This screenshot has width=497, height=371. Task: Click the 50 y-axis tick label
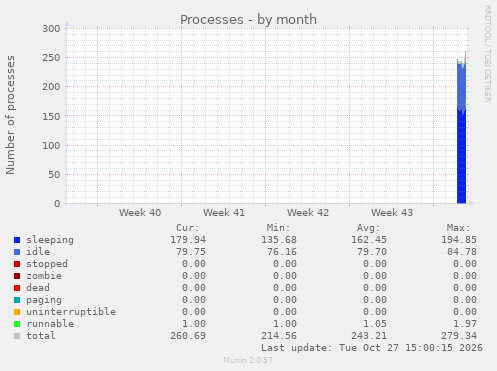pos(54,175)
